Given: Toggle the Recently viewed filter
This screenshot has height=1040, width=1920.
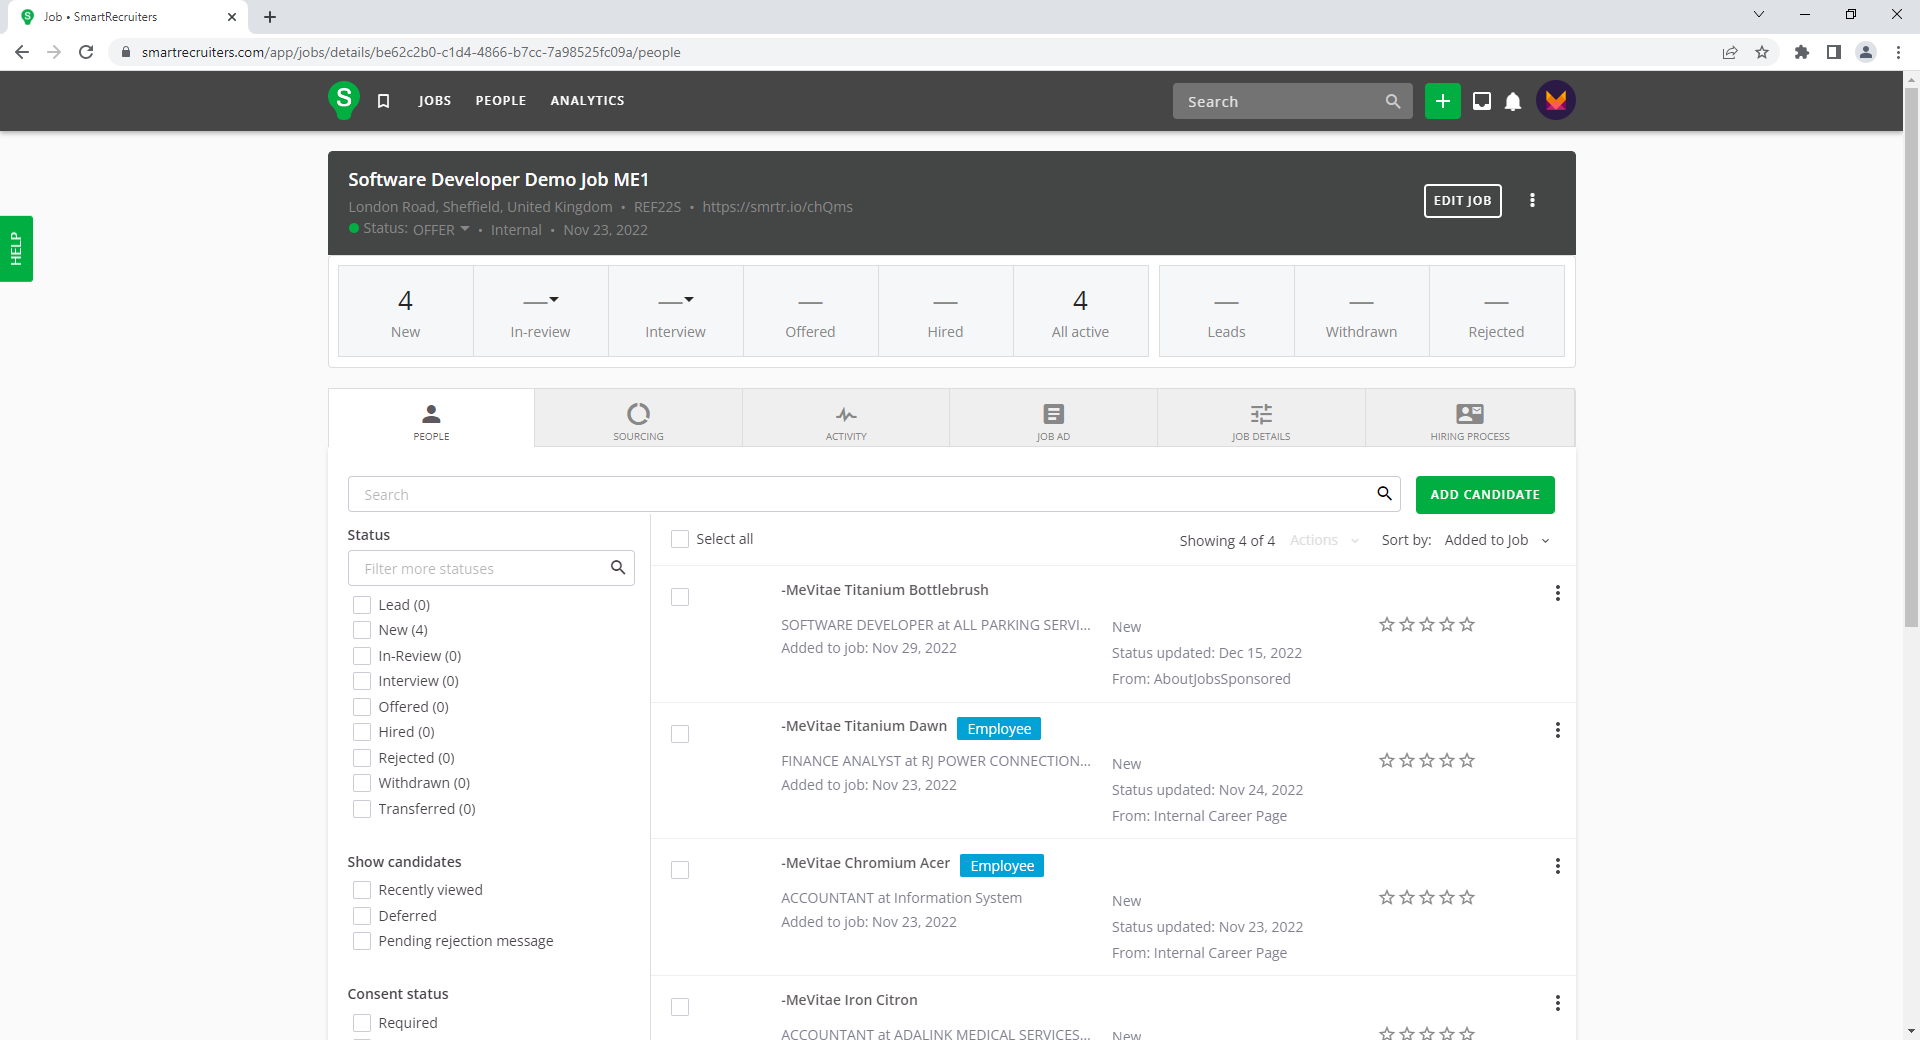Looking at the screenshot, I should point(362,890).
